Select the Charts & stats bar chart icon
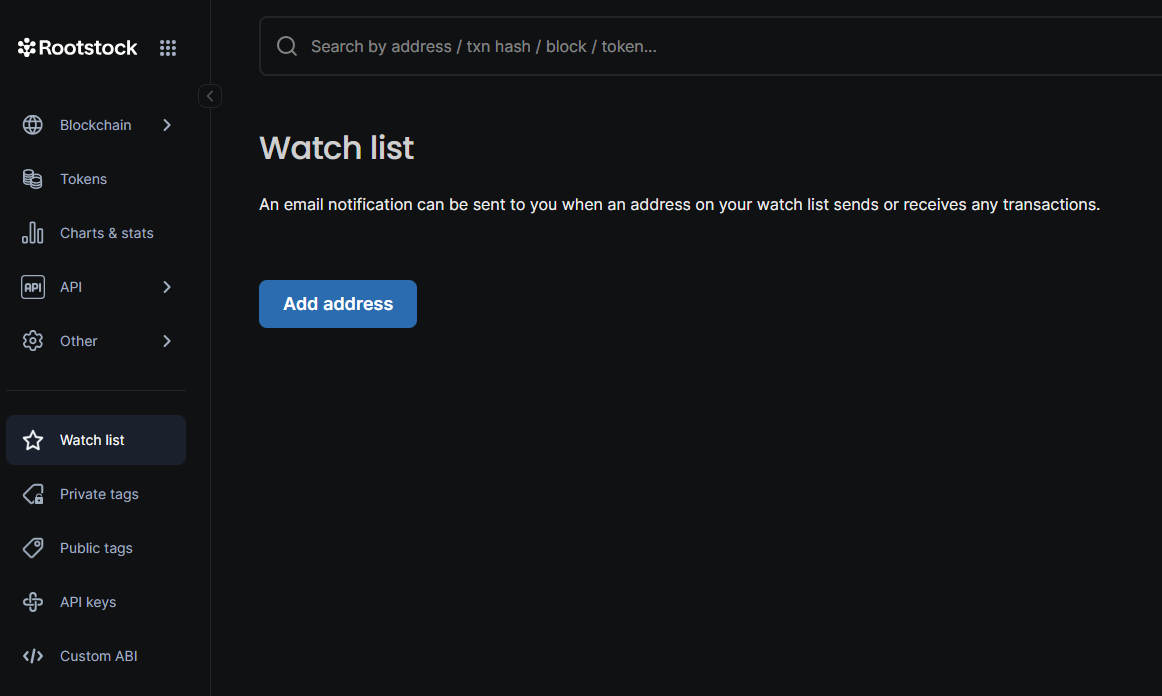The height and width of the screenshot is (696, 1162). [32, 232]
